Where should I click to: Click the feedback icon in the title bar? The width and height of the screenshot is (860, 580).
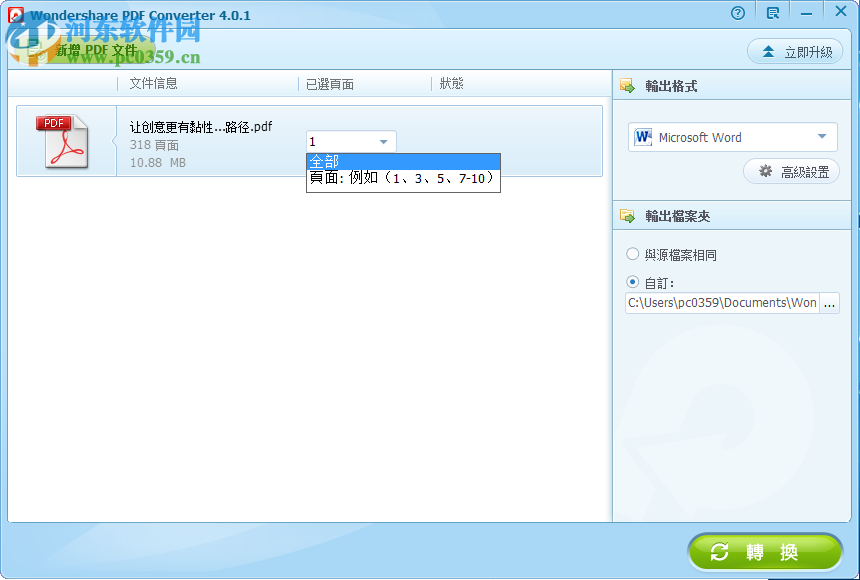(x=772, y=12)
